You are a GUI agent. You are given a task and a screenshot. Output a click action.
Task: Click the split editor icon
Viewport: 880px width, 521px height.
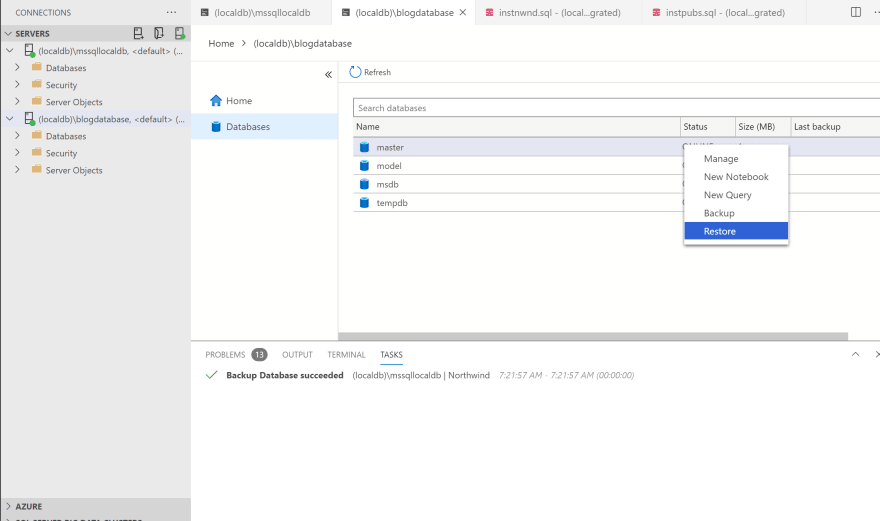pos(856,12)
